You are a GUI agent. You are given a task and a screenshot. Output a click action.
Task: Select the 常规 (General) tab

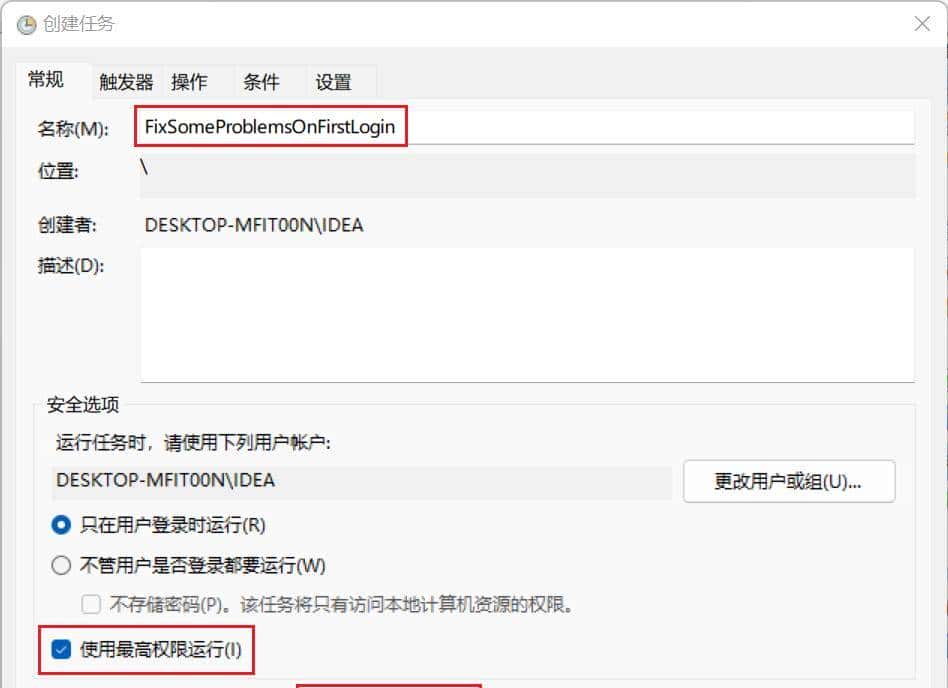click(46, 82)
